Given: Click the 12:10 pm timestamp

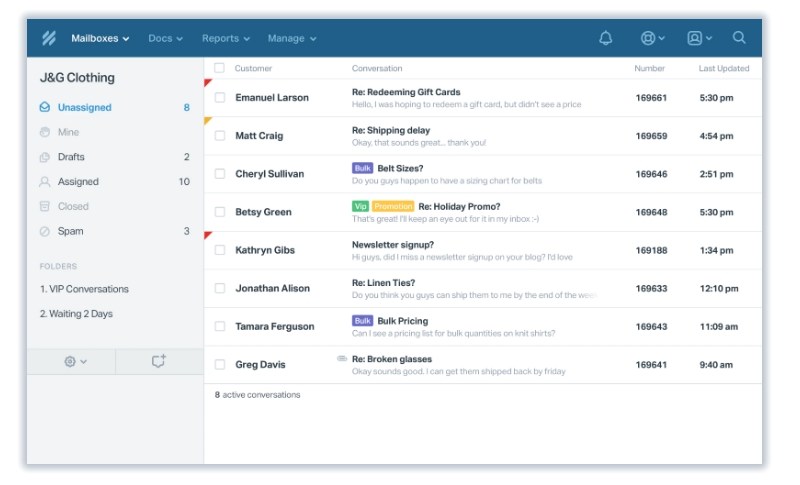Looking at the screenshot, I should [x=719, y=288].
